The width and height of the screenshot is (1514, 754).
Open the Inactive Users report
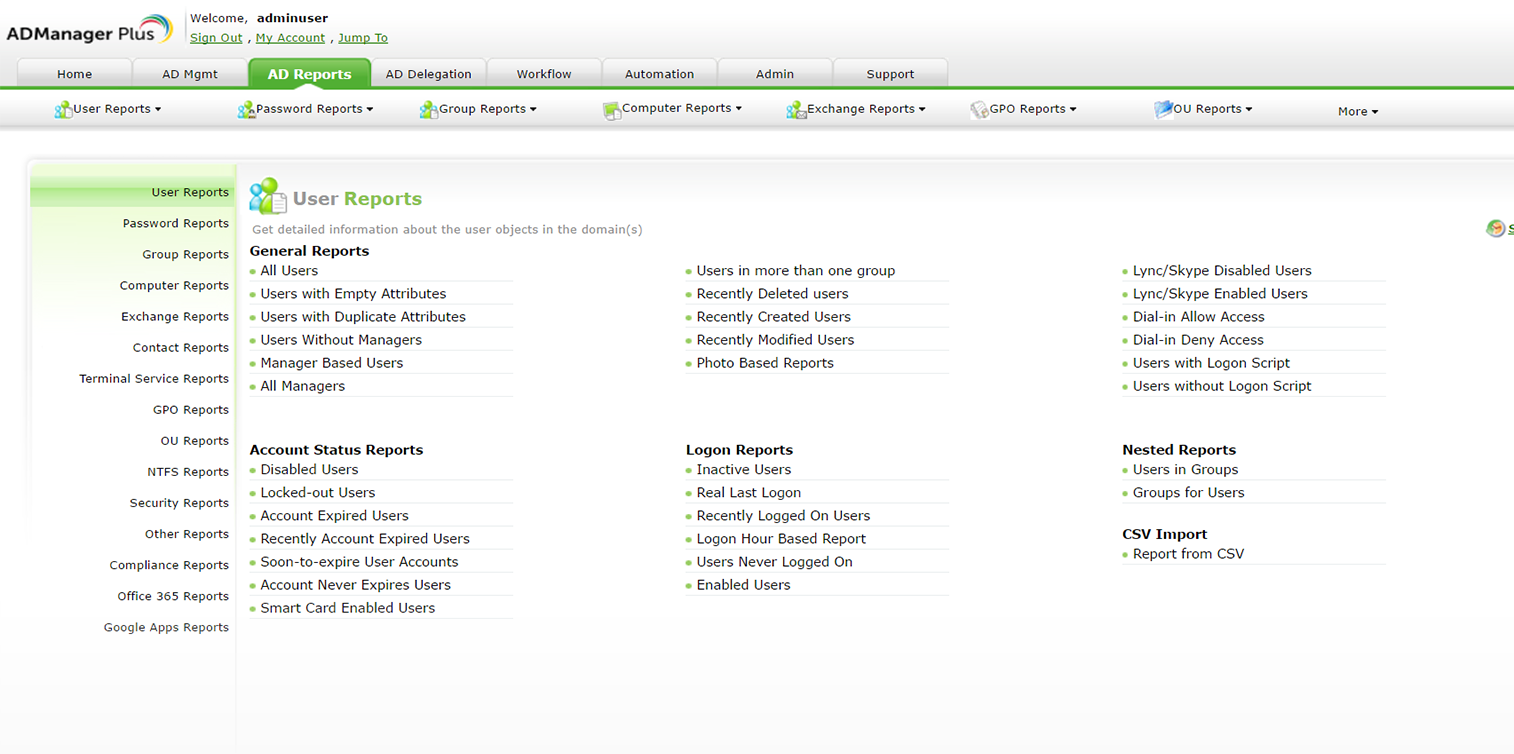[744, 470]
